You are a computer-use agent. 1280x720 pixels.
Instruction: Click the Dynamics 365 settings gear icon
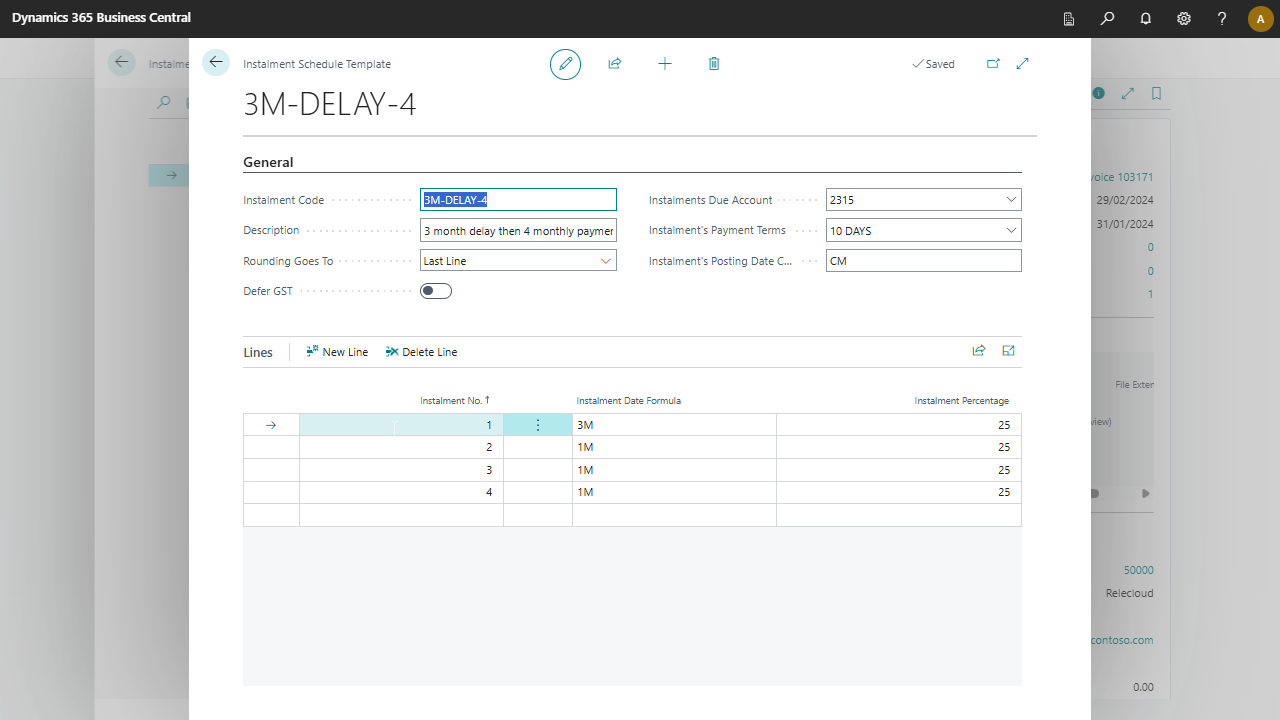coord(1184,18)
